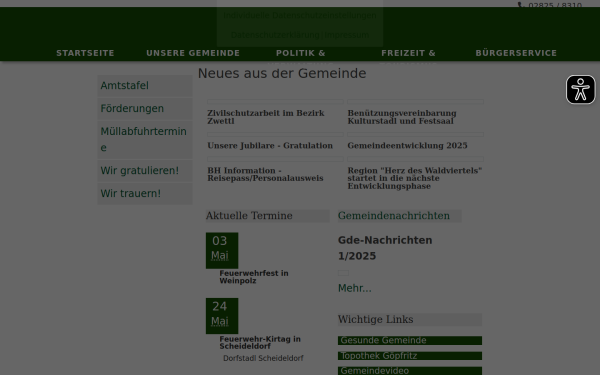
Task: Open the Gemeindevideo link button
Action: point(410,371)
